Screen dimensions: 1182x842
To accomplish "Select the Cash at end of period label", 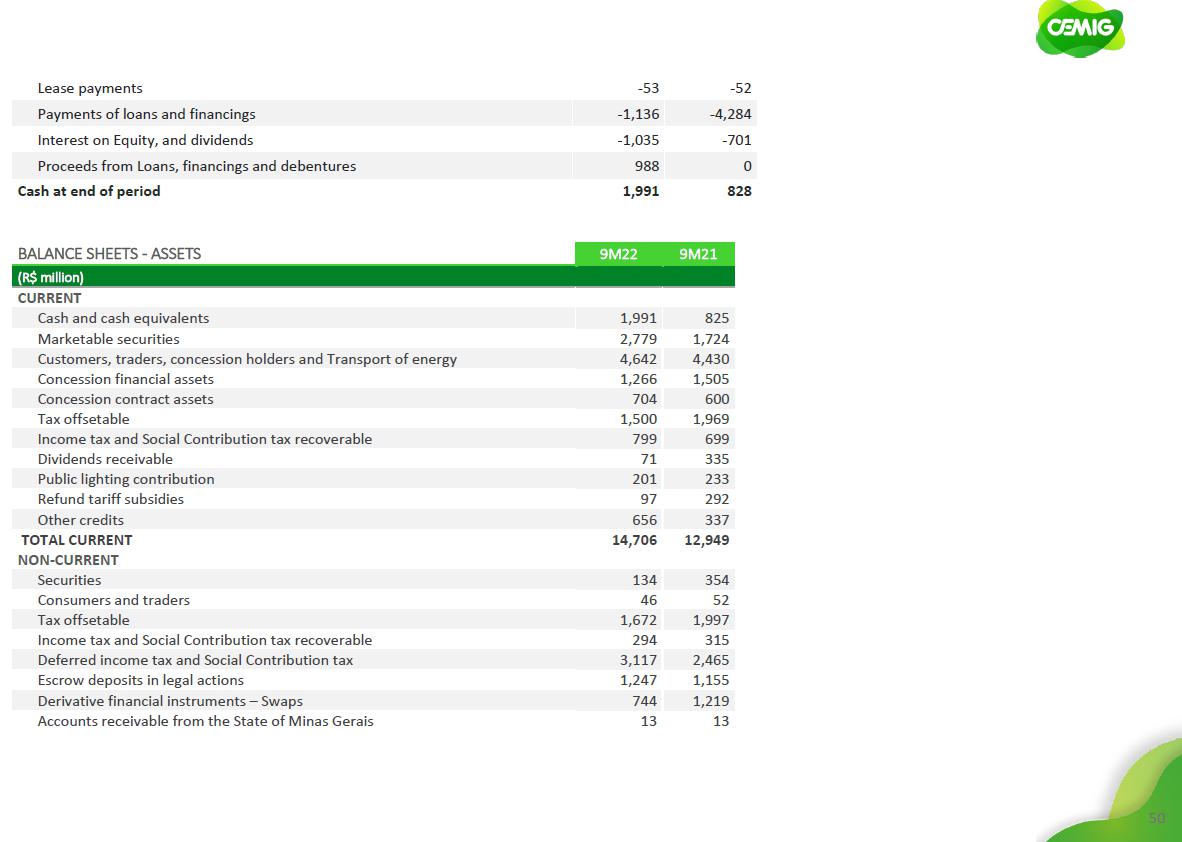I will (89, 191).
